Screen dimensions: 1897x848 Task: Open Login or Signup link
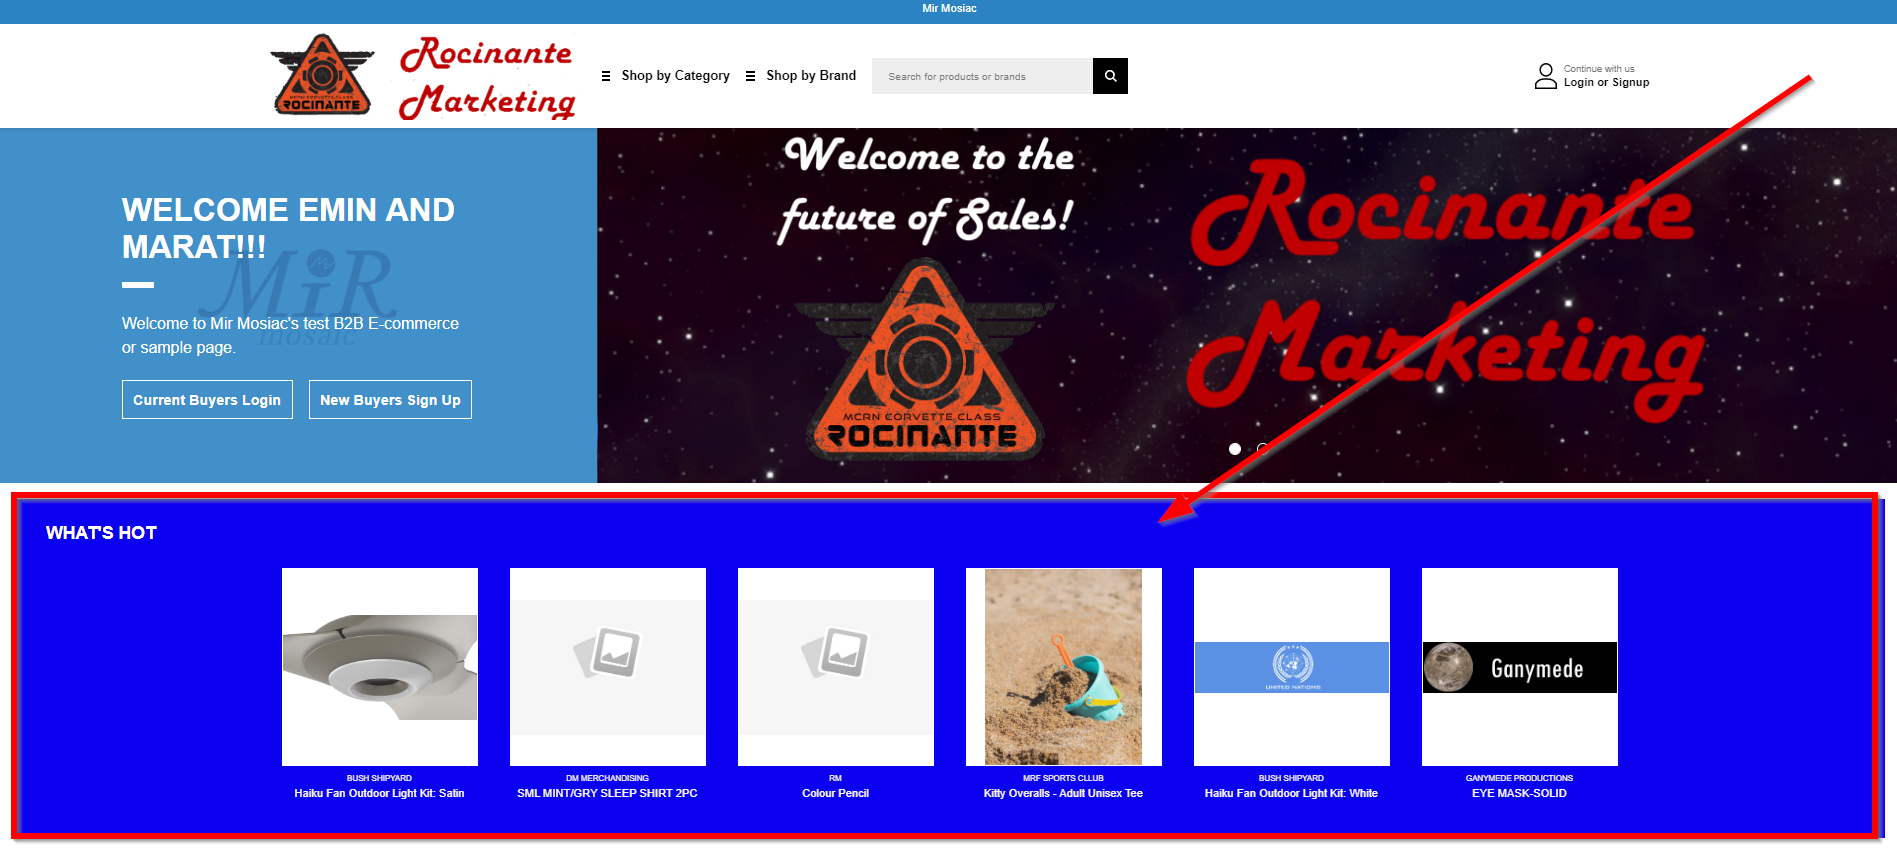pyautogui.click(x=1606, y=83)
